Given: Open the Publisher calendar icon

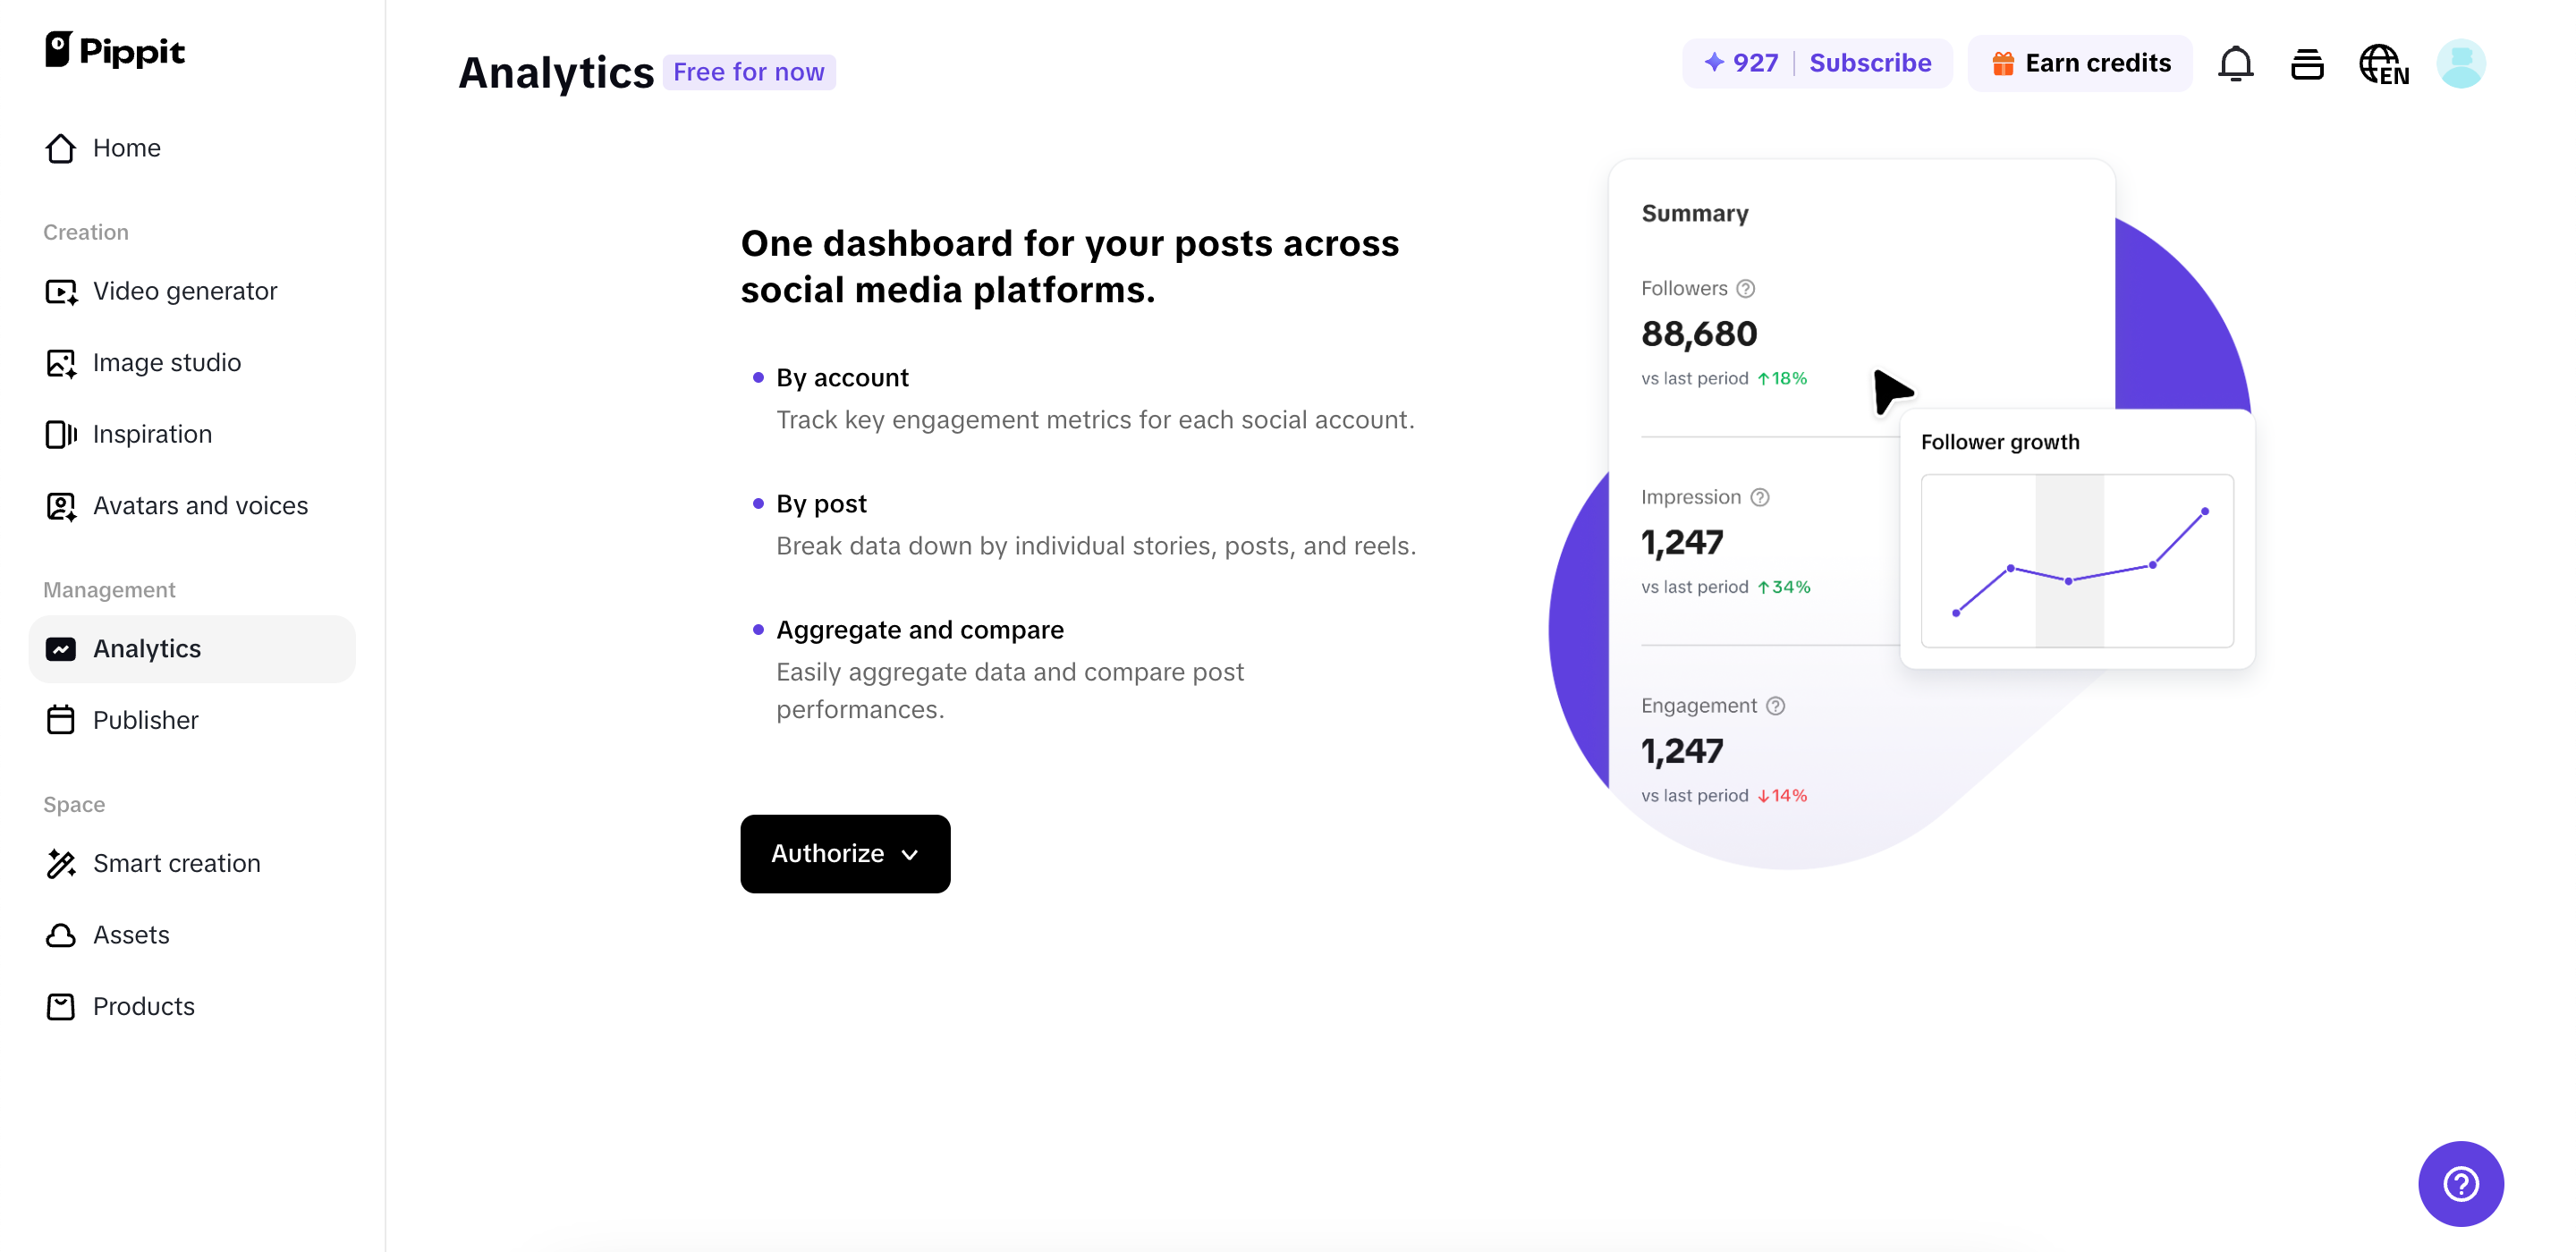Looking at the screenshot, I should pyautogui.click(x=61, y=719).
